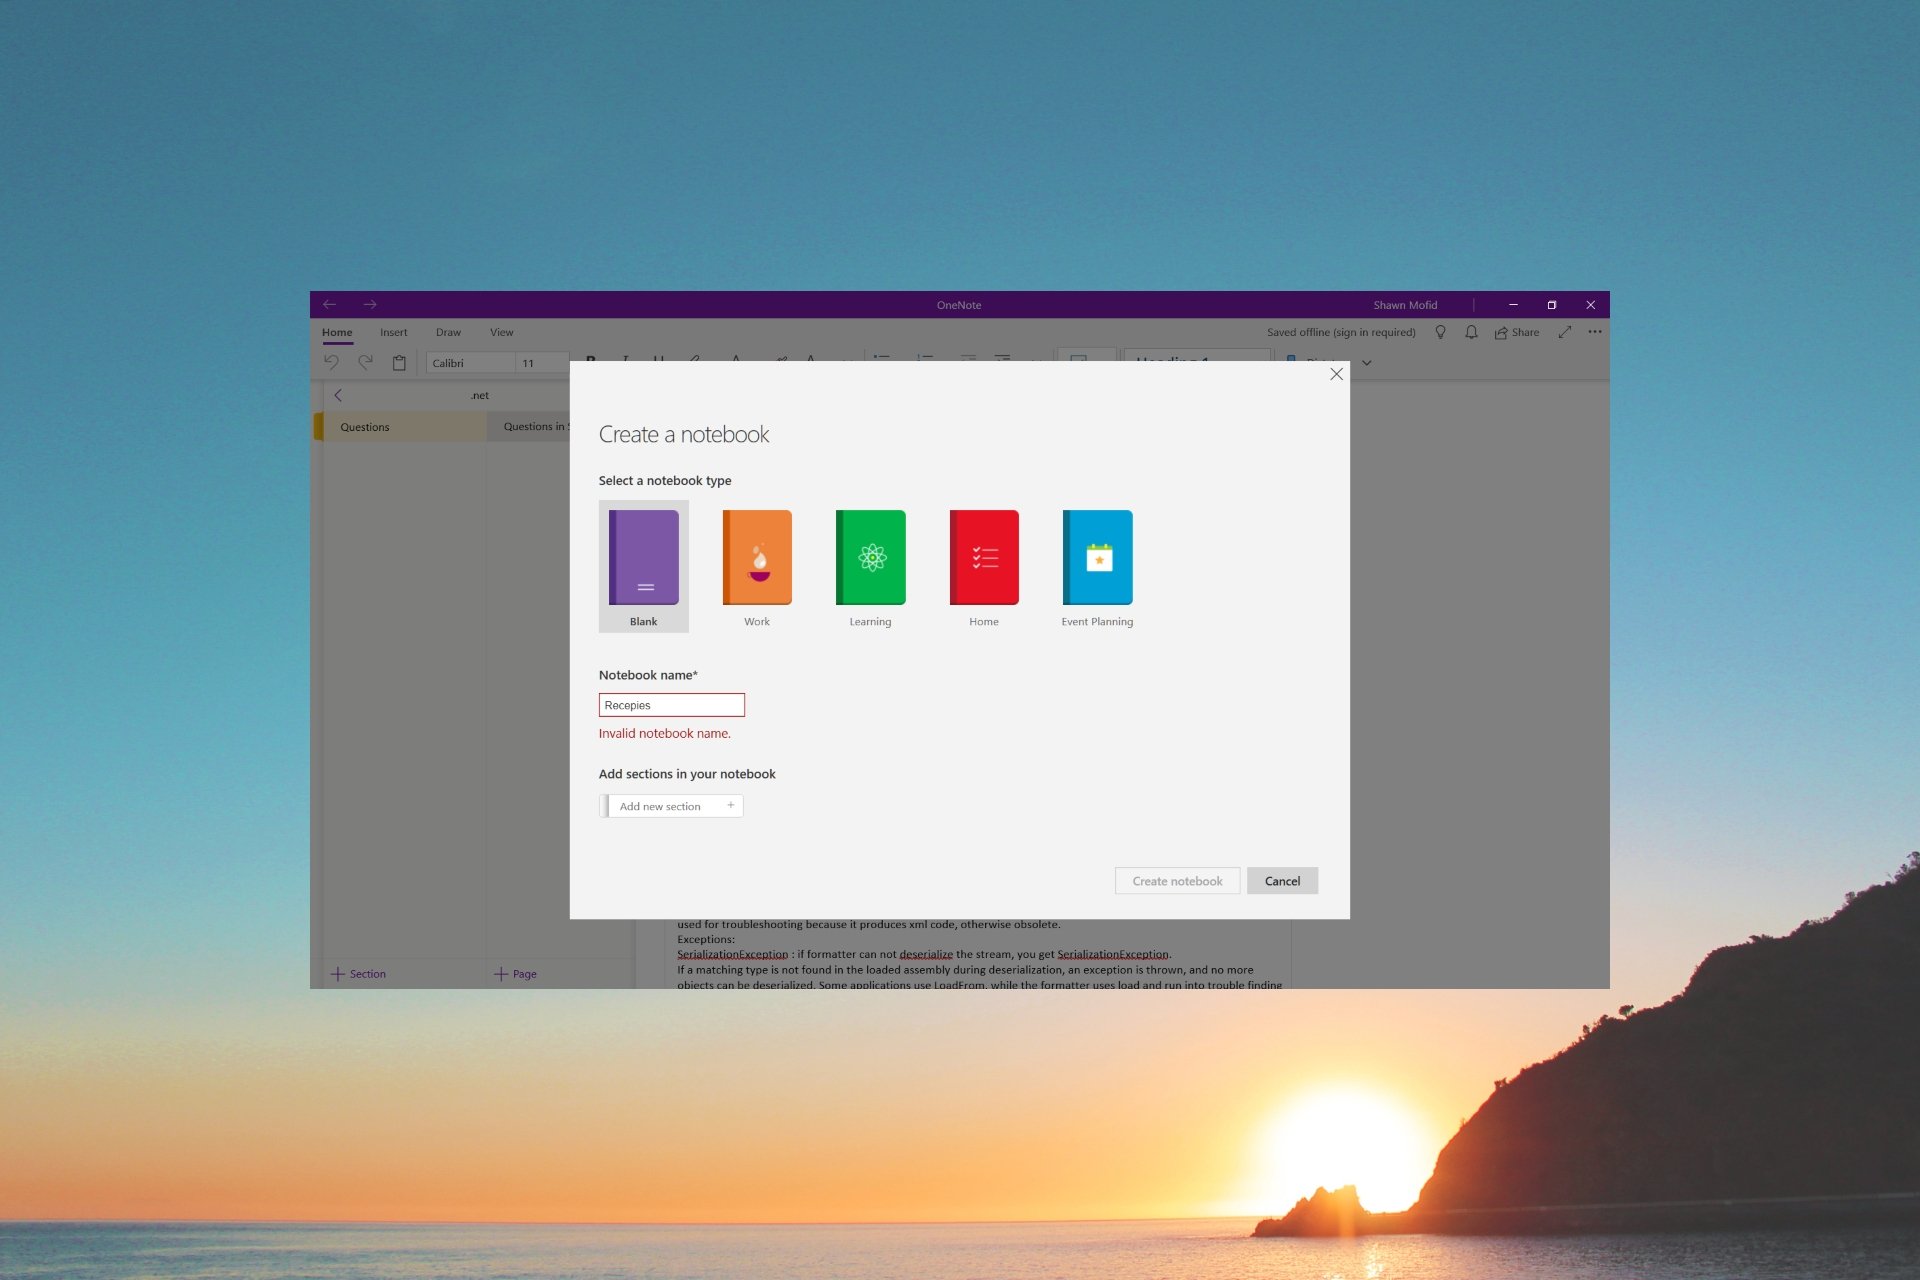Click the Saved offline sign-in status text
1920x1280 pixels.
(1341, 332)
